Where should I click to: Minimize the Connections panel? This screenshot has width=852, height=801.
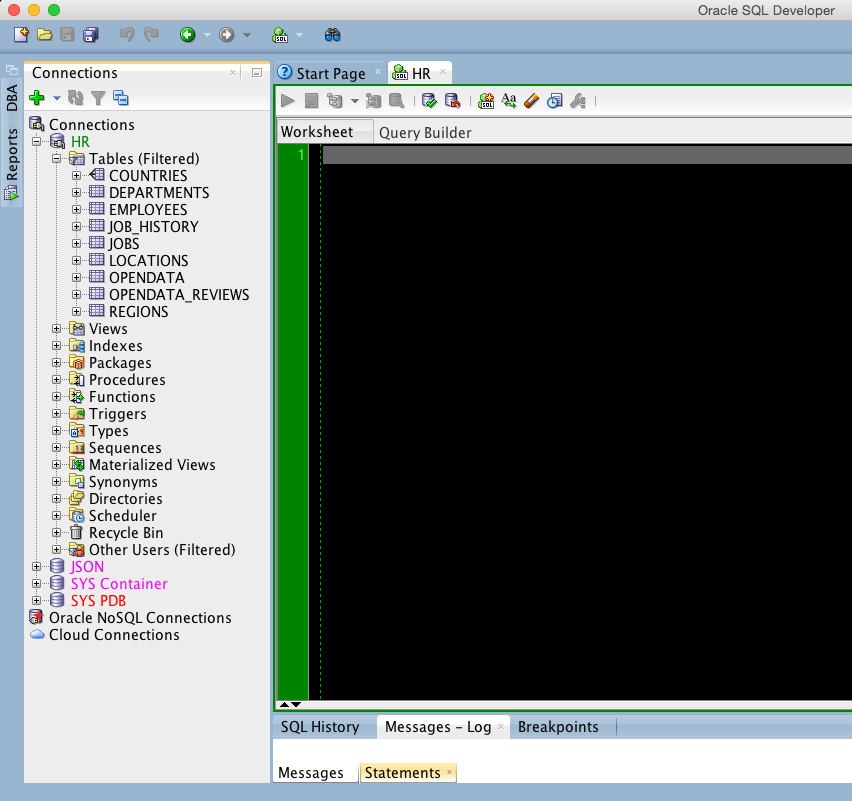(257, 73)
